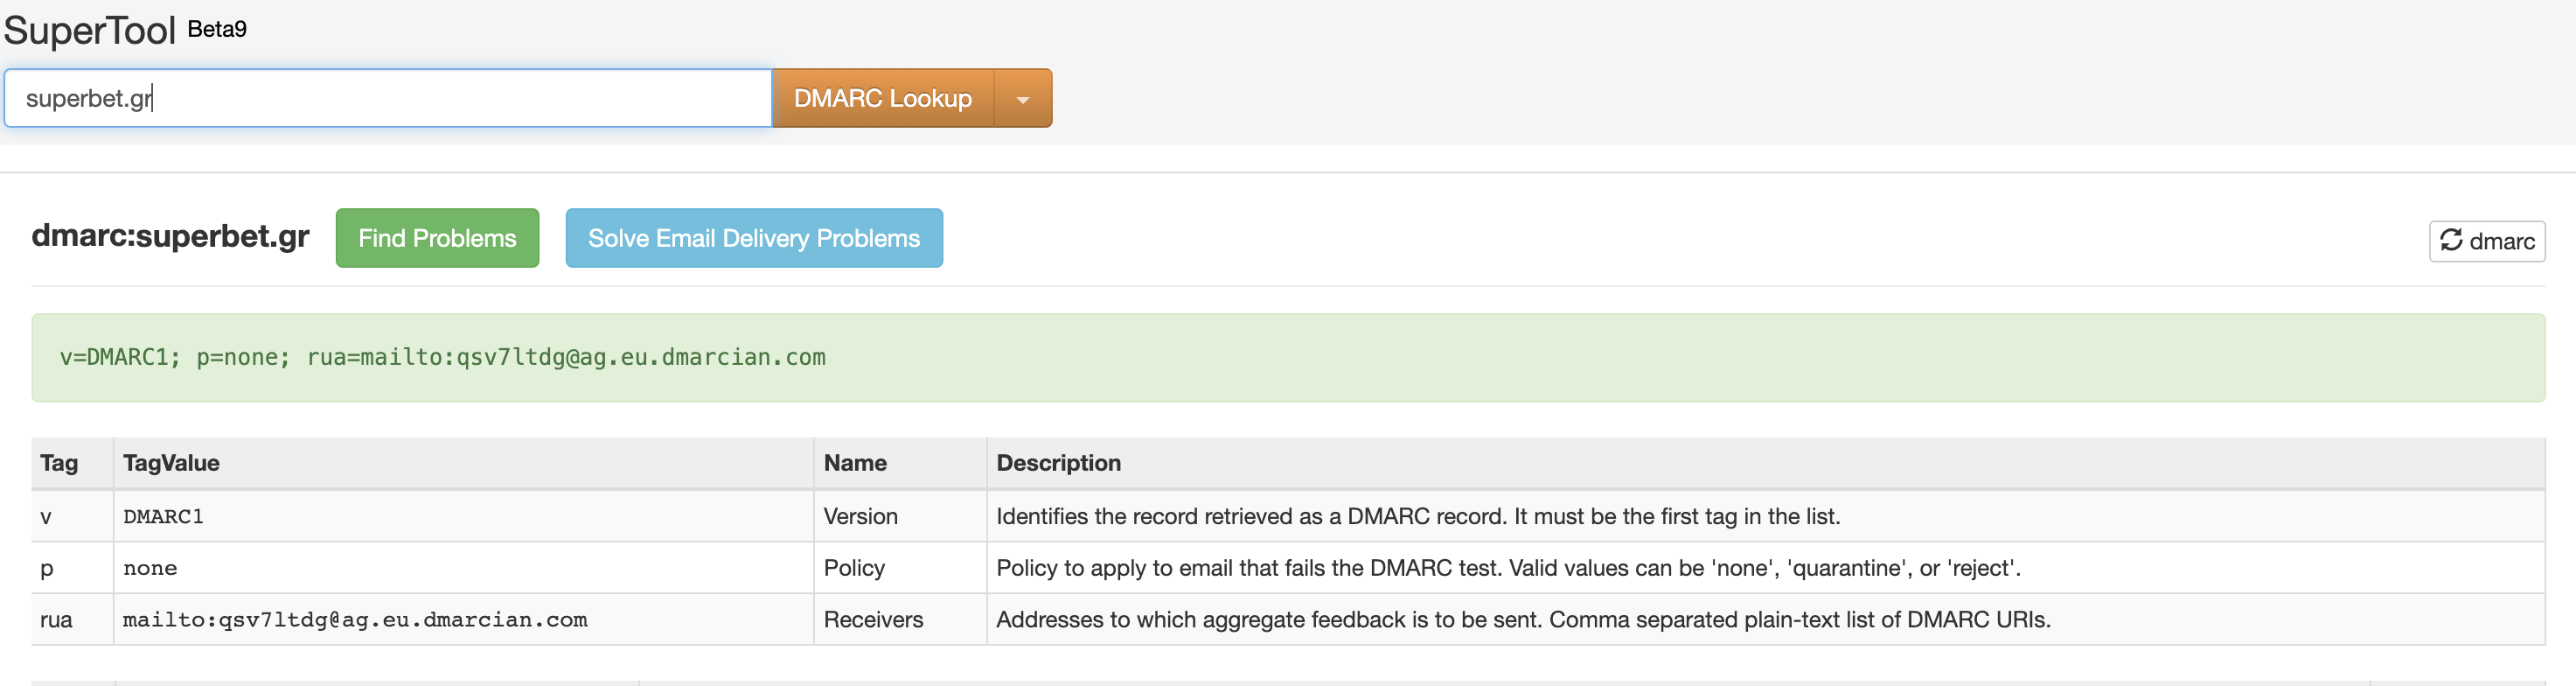
Task: Open Solve Email Delivery Problems
Action: 754,238
